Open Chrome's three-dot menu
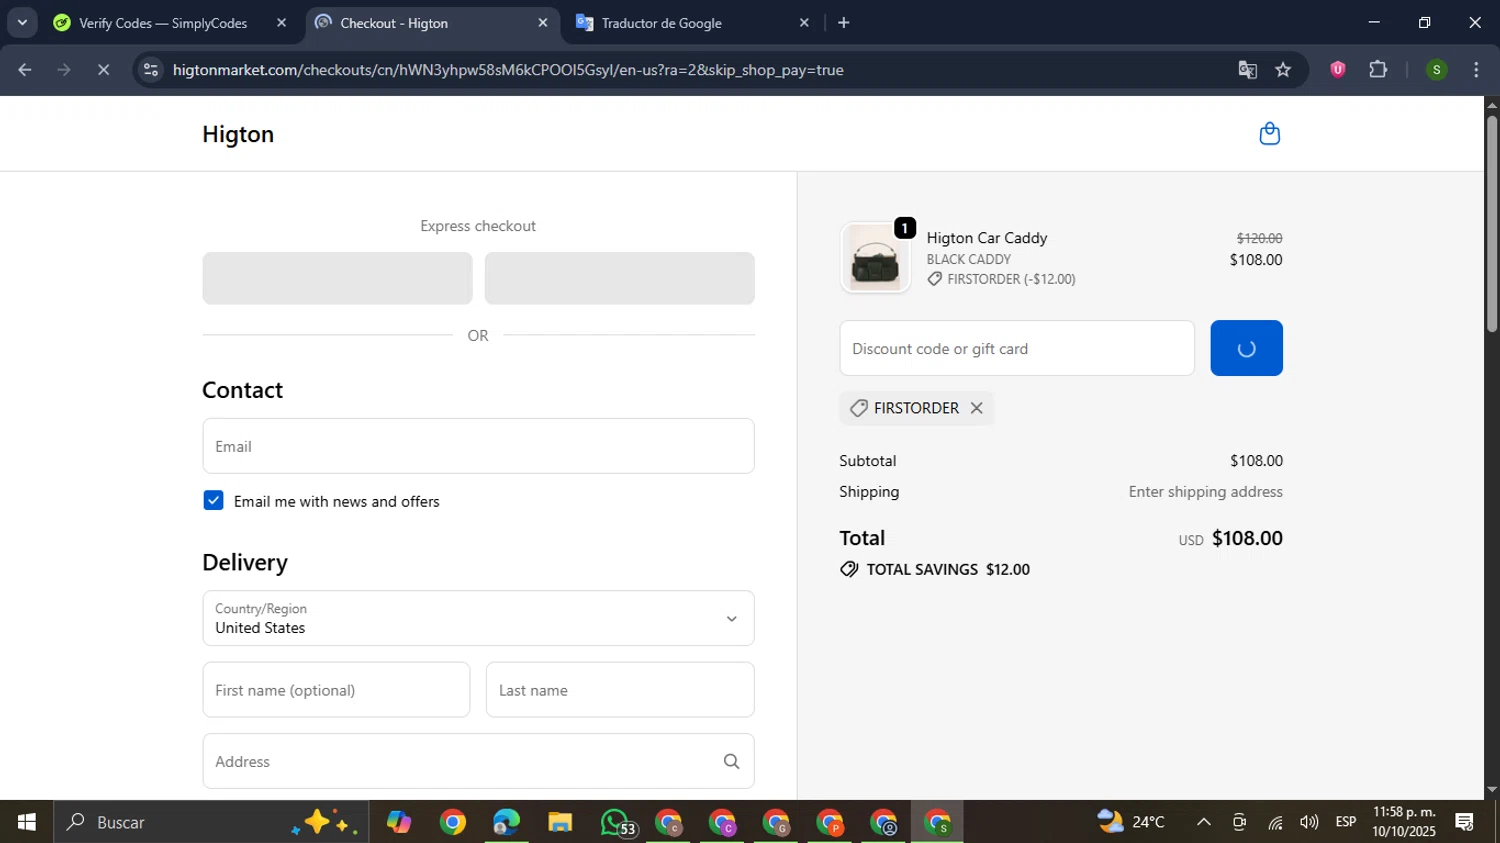The image size is (1500, 843). (x=1476, y=70)
